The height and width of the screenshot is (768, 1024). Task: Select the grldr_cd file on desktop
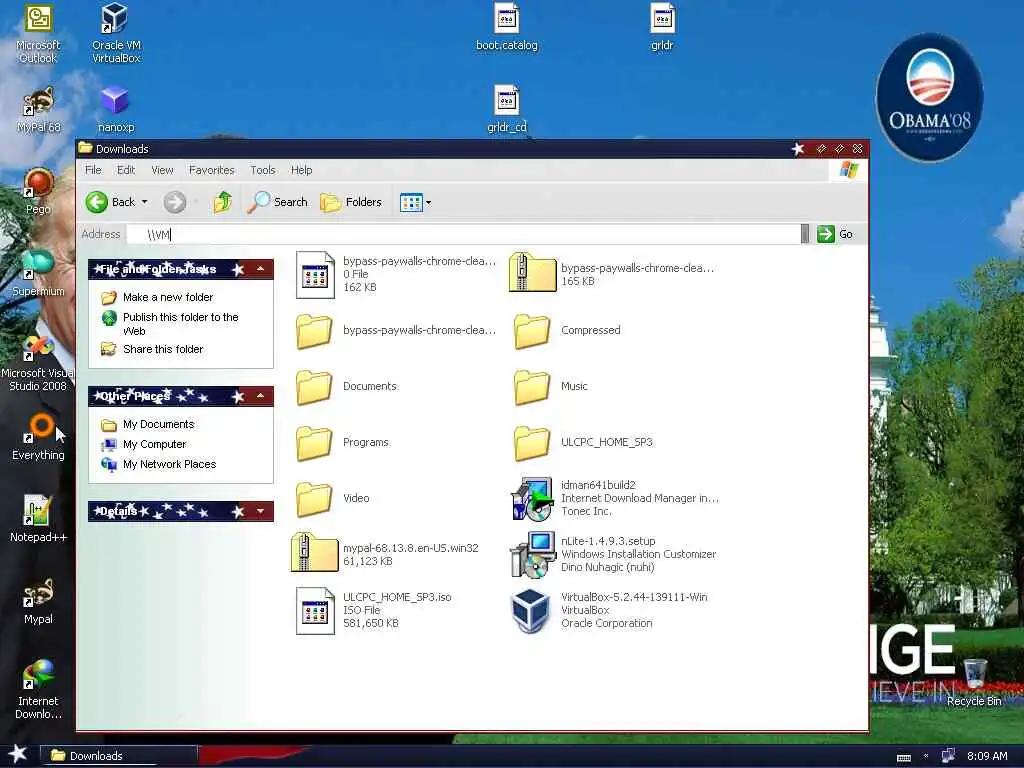tap(507, 109)
